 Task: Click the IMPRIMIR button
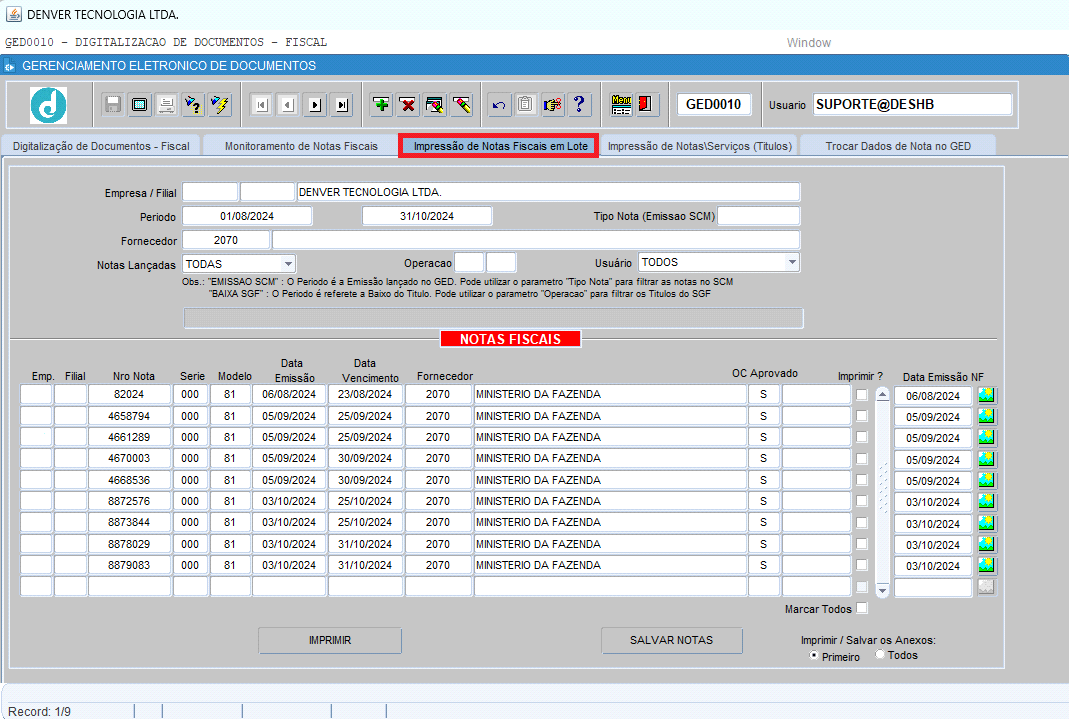pos(330,640)
